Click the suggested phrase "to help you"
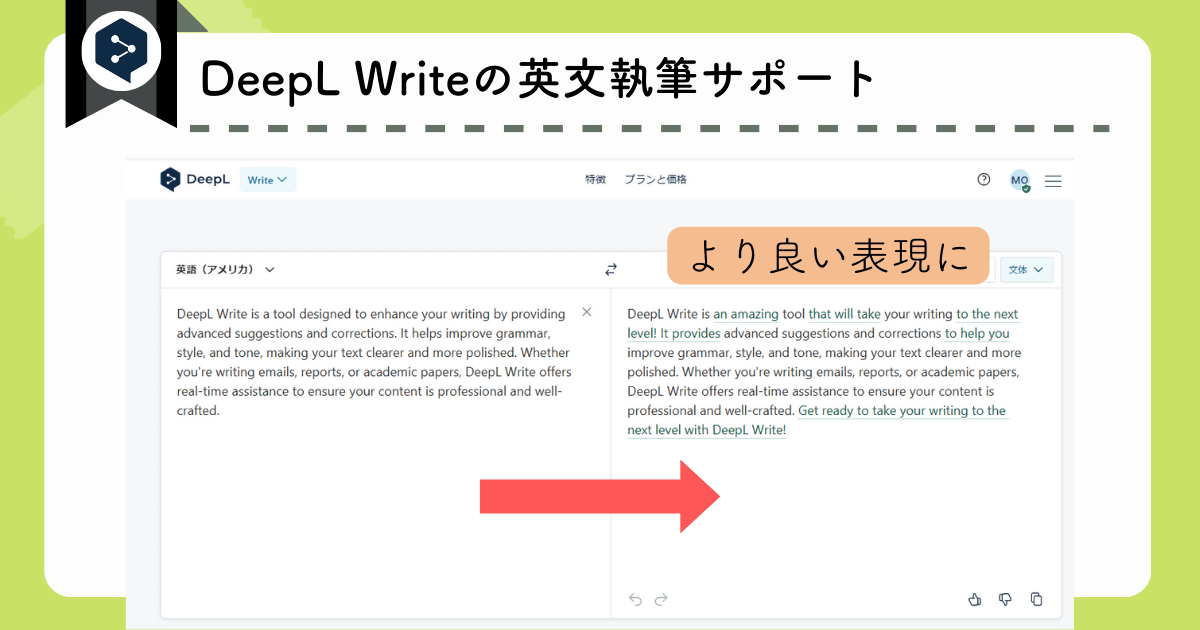The height and width of the screenshot is (630, 1200). click(977, 333)
